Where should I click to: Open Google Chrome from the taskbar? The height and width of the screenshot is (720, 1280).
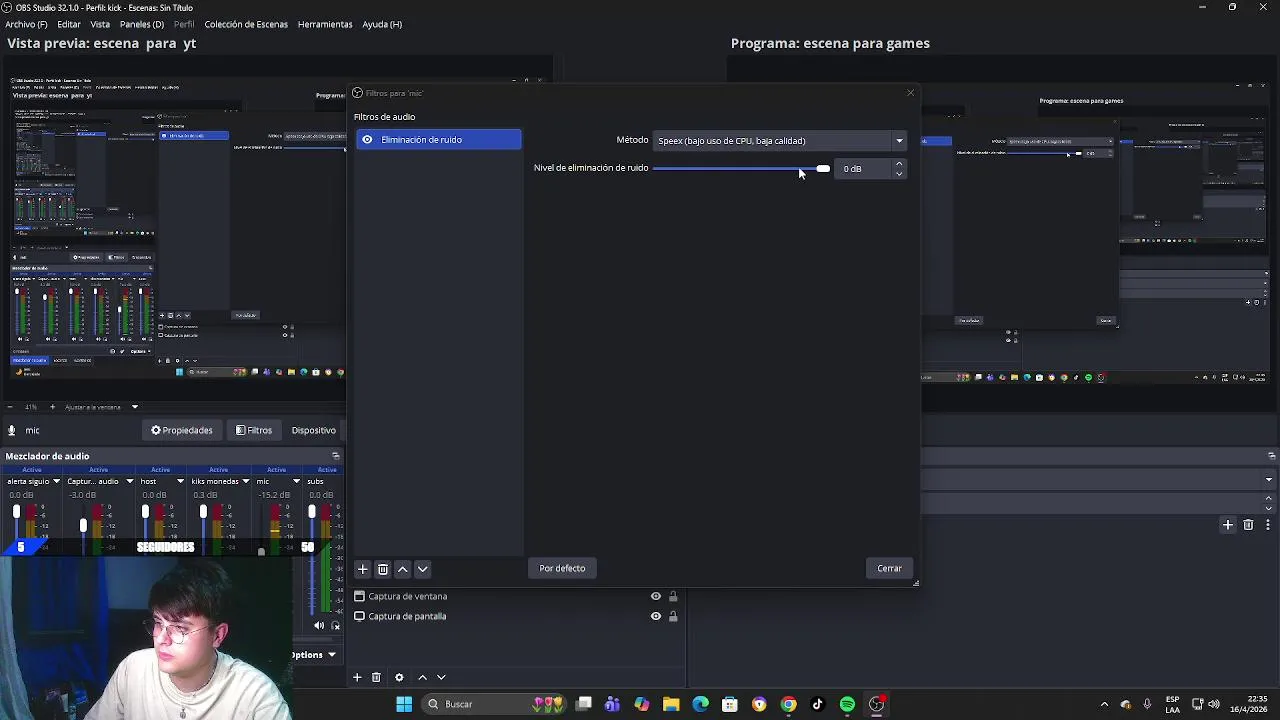click(x=789, y=704)
